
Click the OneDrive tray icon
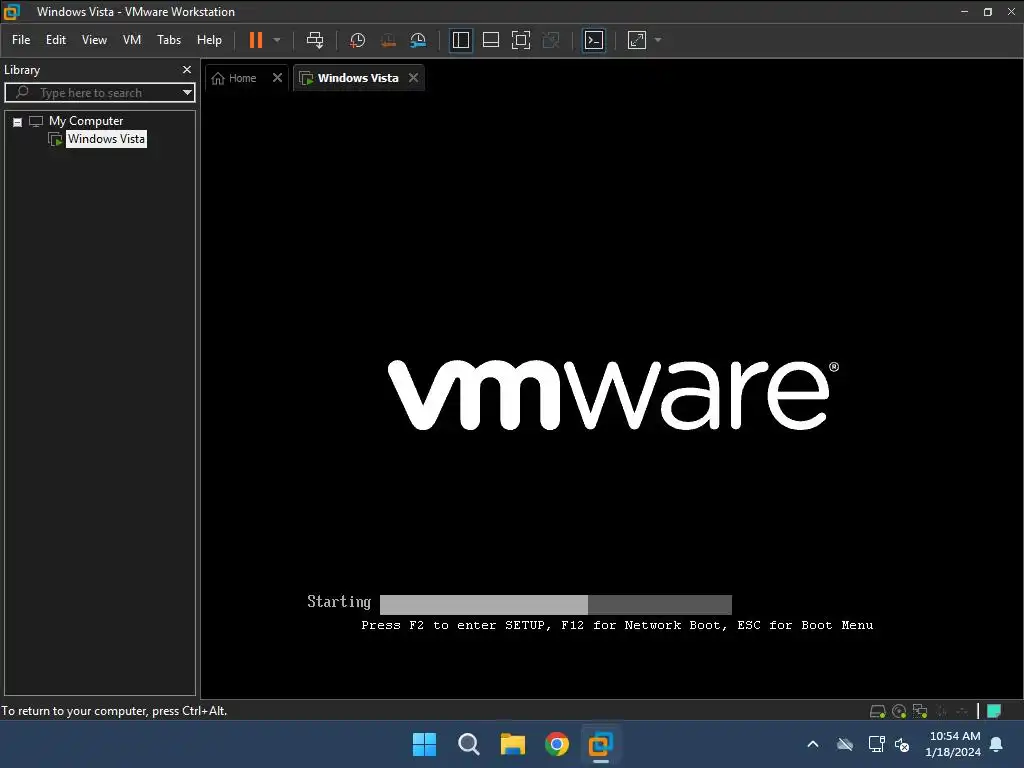coord(845,744)
